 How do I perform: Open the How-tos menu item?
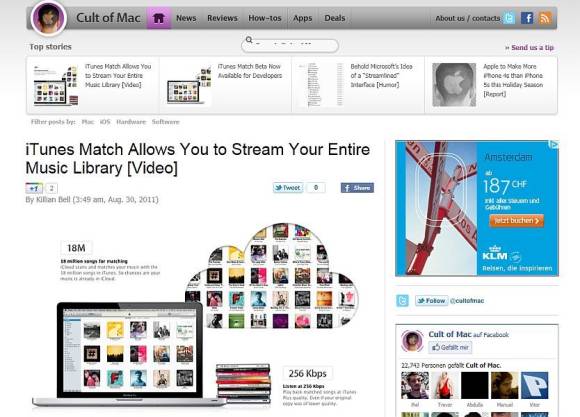[x=265, y=18]
